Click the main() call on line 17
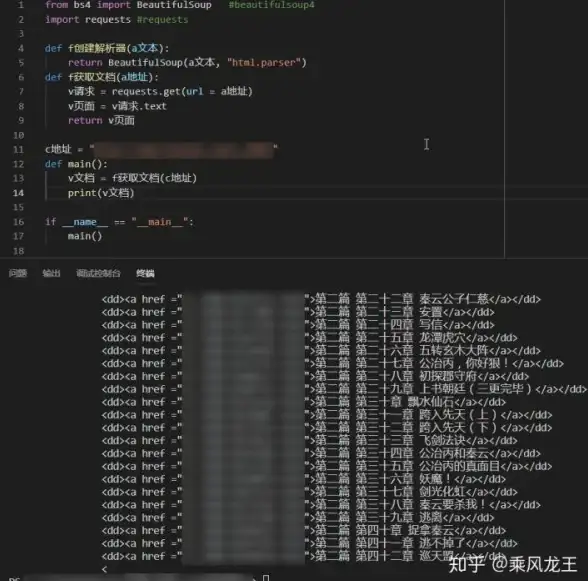Screen dimensions: 588x581 coord(85,236)
